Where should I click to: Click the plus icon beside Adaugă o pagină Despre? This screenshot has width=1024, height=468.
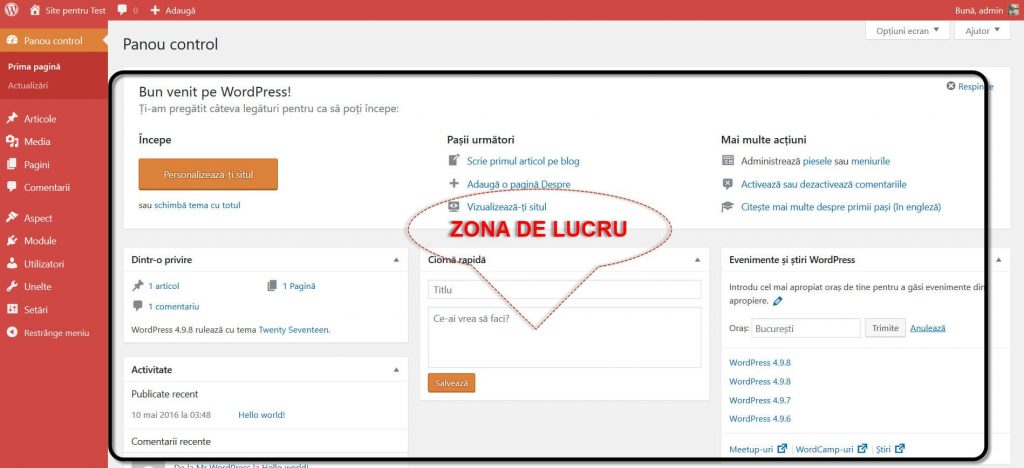coord(454,183)
